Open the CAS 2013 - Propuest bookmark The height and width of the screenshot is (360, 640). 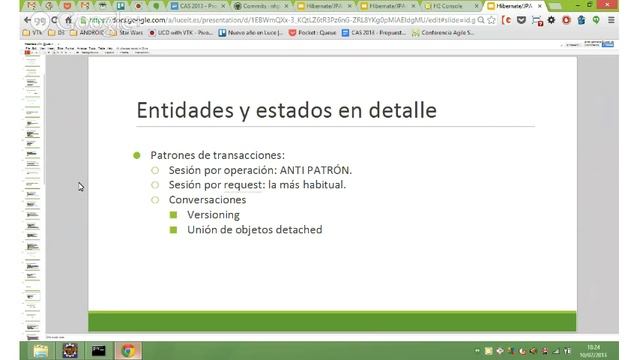click(x=374, y=33)
